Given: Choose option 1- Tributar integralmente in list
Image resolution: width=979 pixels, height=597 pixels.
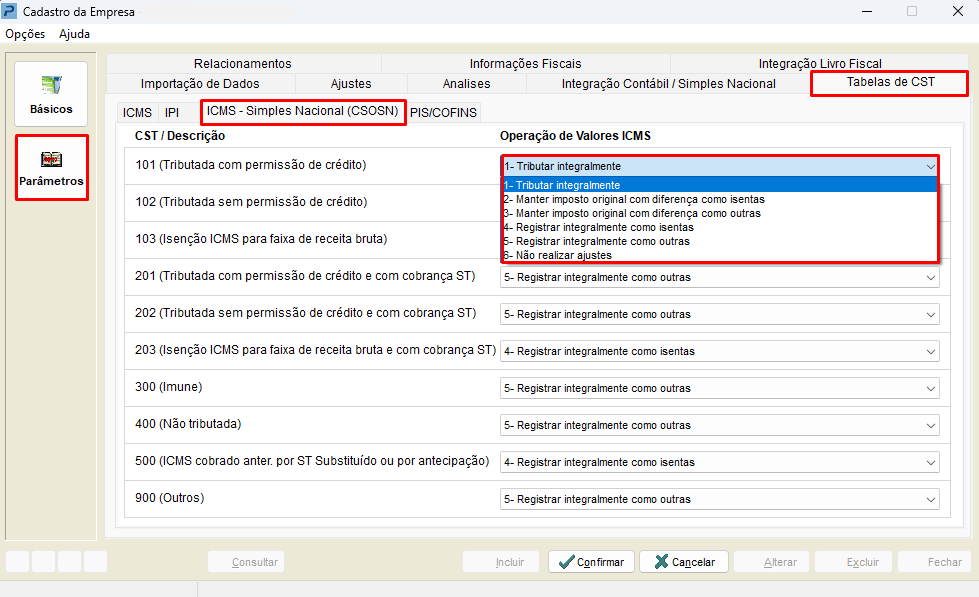Looking at the screenshot, I should pyautogui.click(x=719, y=185).
